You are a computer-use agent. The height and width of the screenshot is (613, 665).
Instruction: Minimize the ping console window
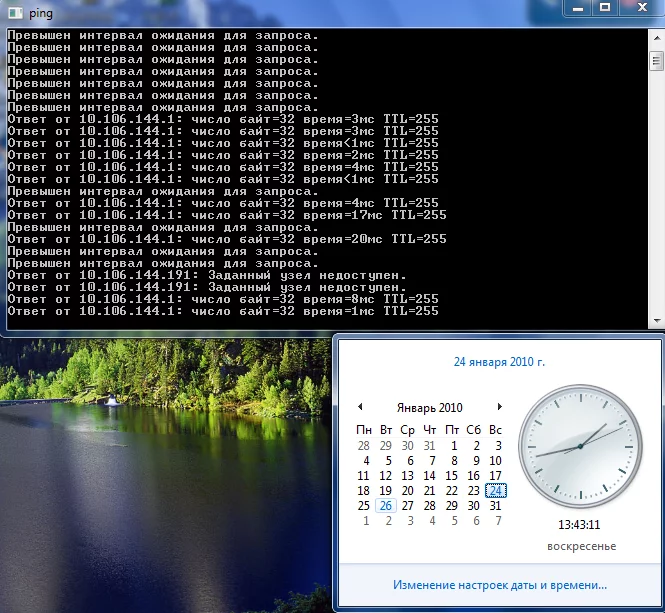tap(579, 8)
